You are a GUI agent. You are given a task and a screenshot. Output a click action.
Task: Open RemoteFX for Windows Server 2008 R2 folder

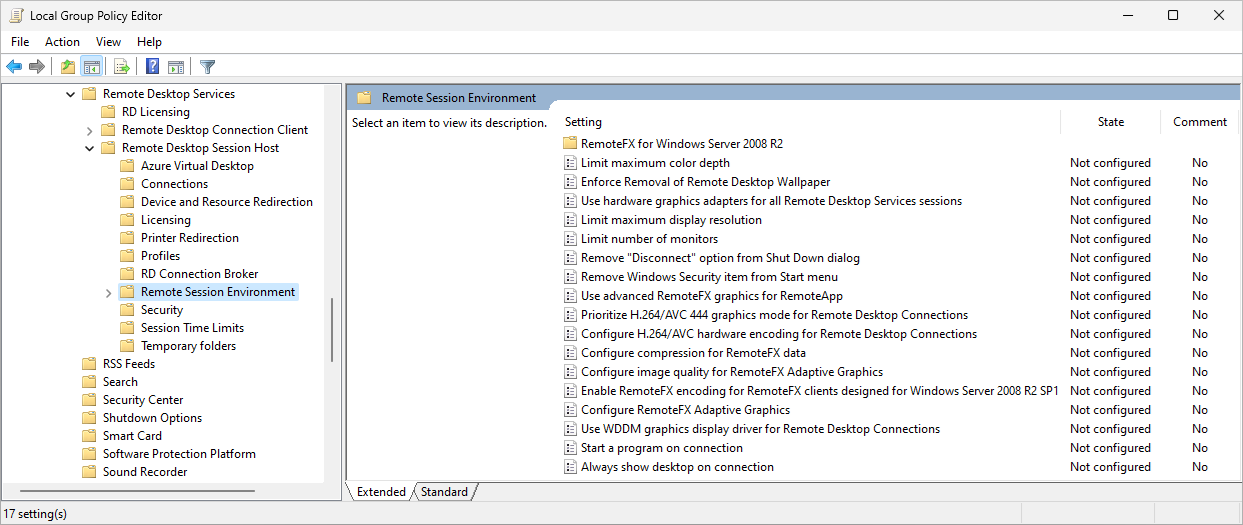tap(681, 144)
